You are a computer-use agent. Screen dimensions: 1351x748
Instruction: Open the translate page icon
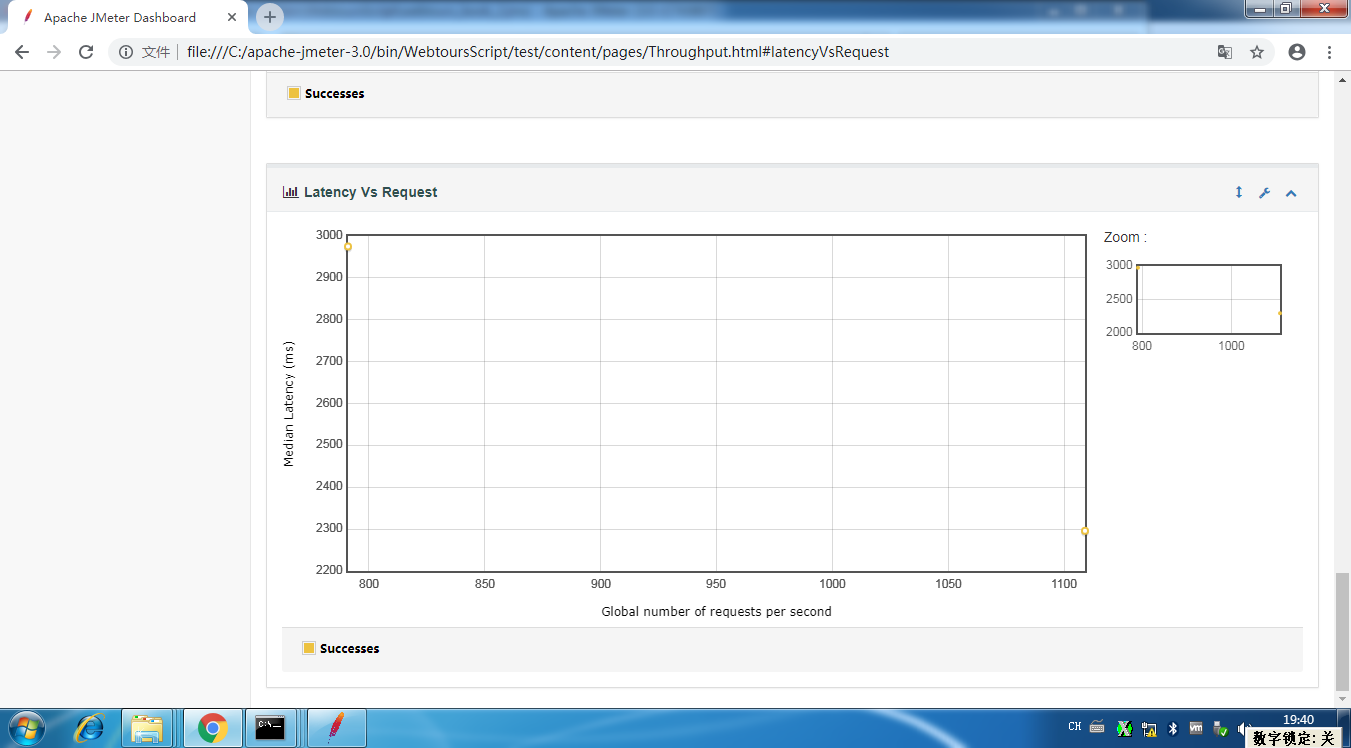click(1224, 52)
